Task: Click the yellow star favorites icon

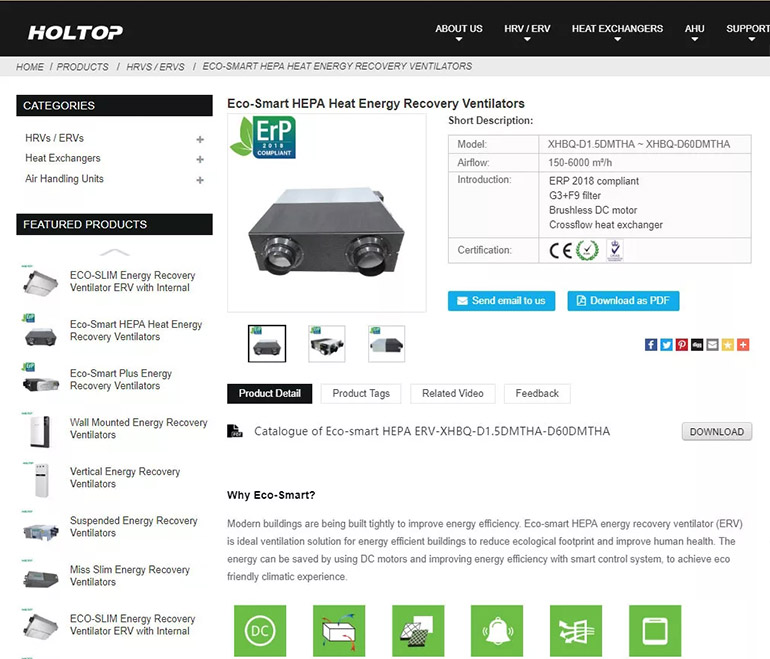Action: tap(728, 345)
